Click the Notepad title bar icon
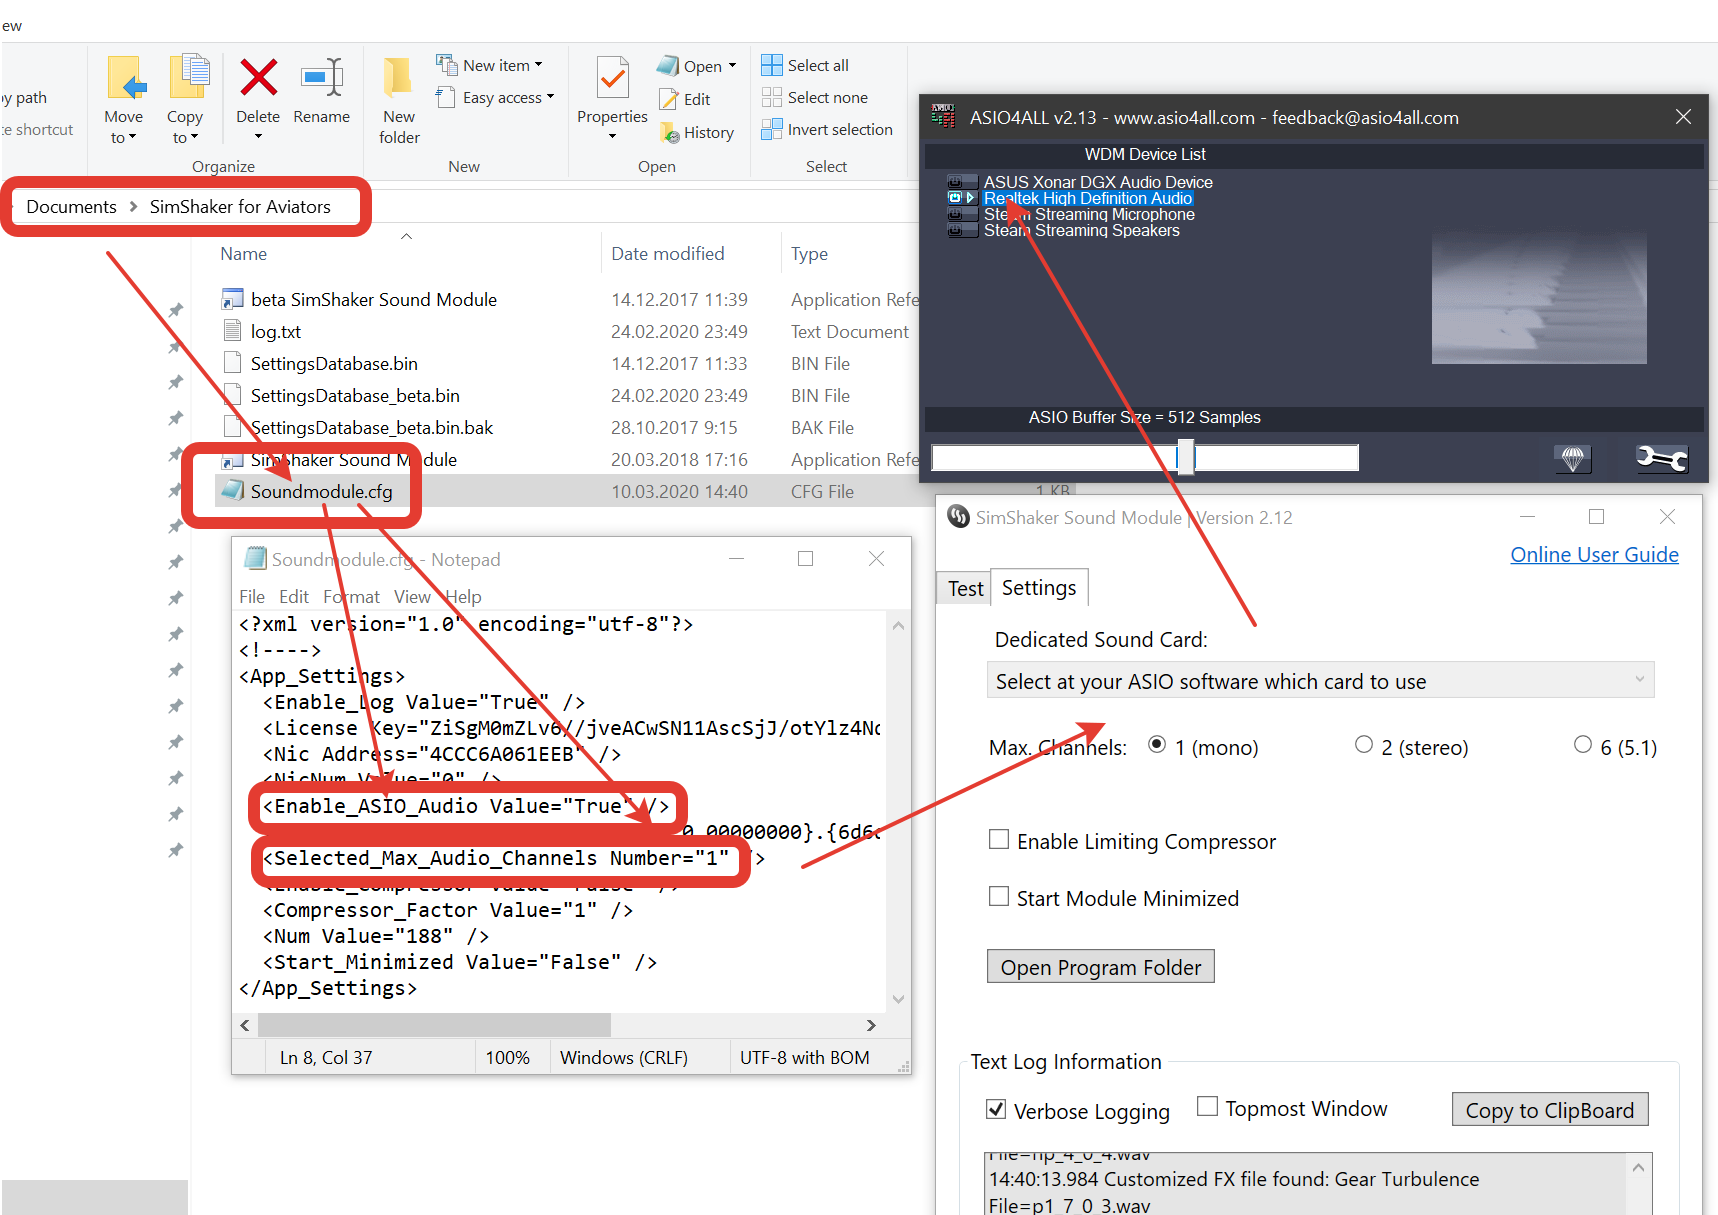Viewport: 1718px width, 1215px height. tap(256, 558)
